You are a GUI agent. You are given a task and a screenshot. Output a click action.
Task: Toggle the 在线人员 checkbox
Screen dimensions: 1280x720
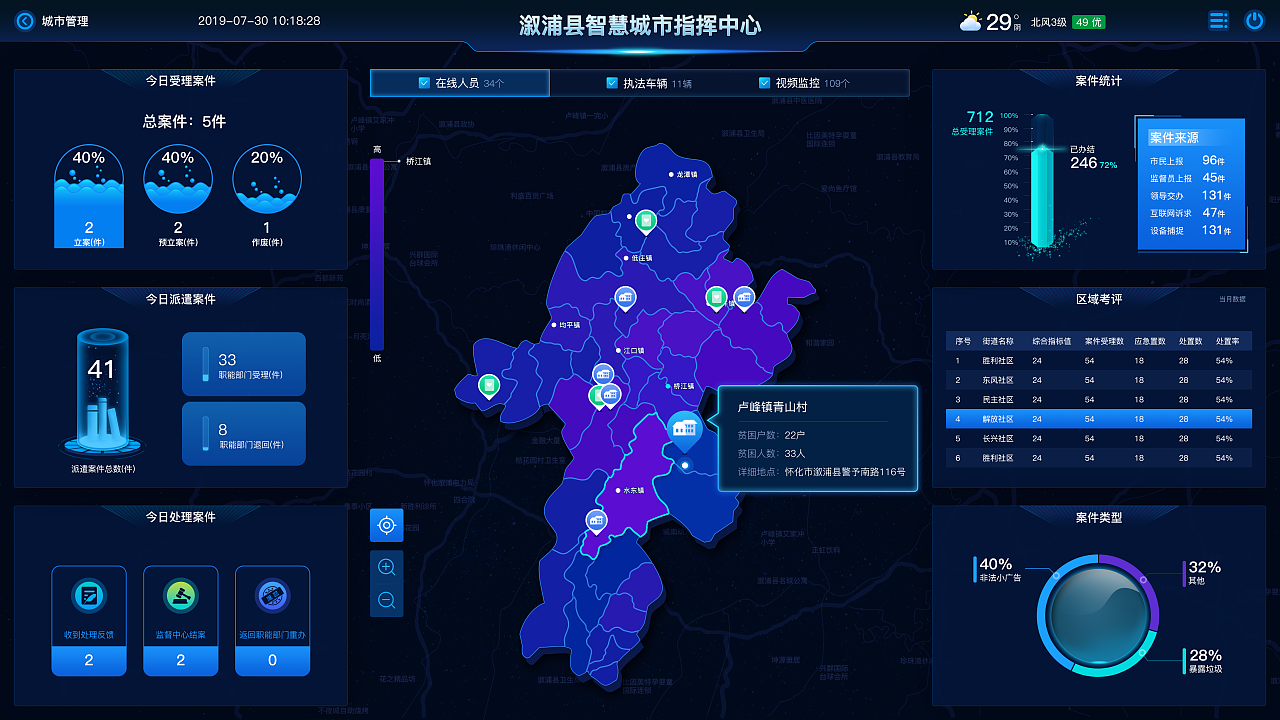(x=424, y=83)
